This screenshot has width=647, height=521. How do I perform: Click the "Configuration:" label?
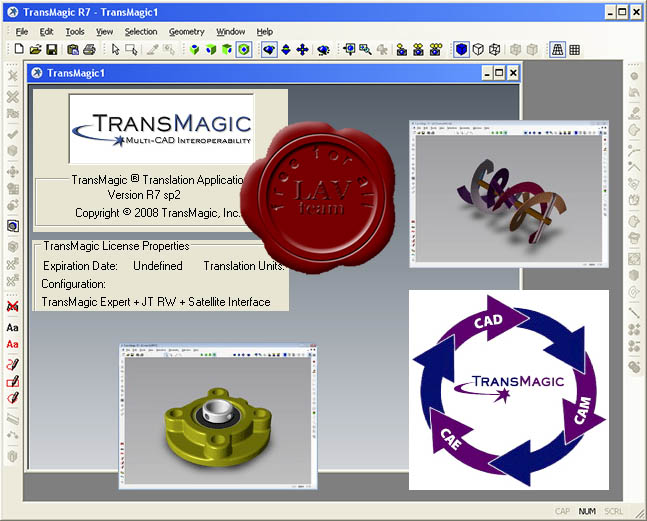[x=73, y=284]
